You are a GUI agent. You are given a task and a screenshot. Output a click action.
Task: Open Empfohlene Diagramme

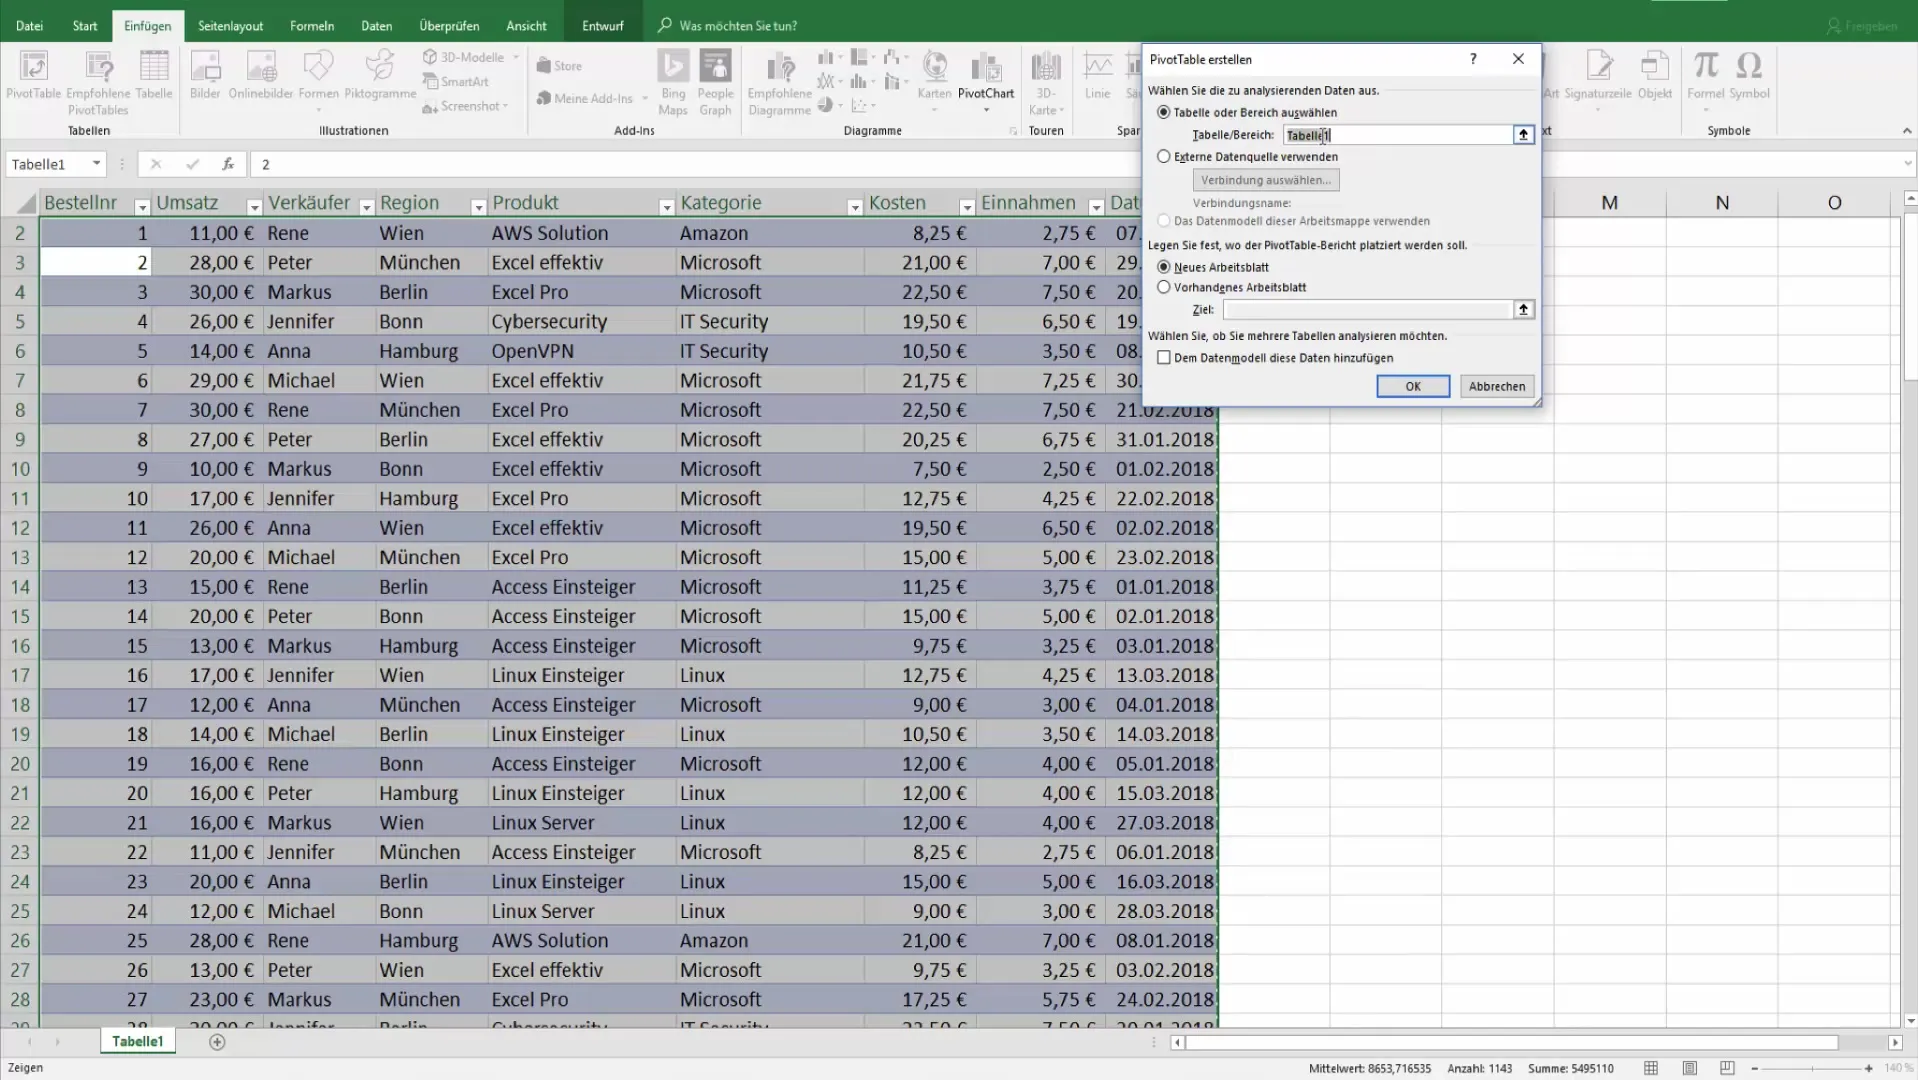[x=779, y=82]
